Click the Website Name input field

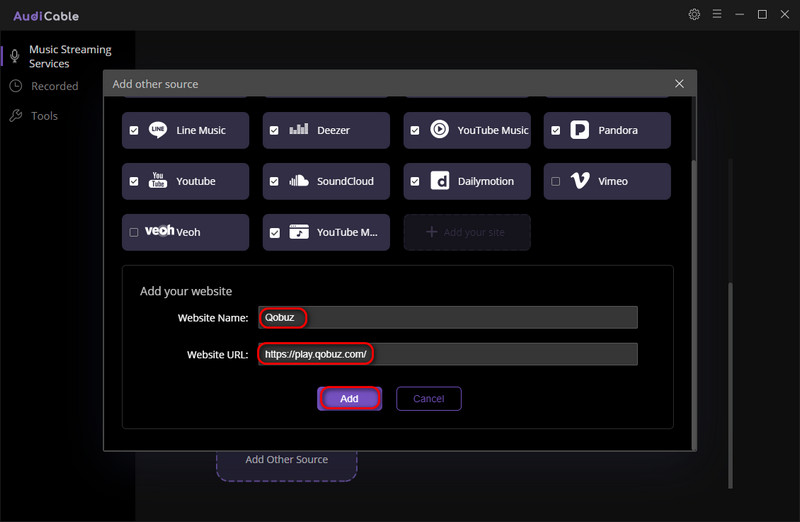[x=448, y=317]
